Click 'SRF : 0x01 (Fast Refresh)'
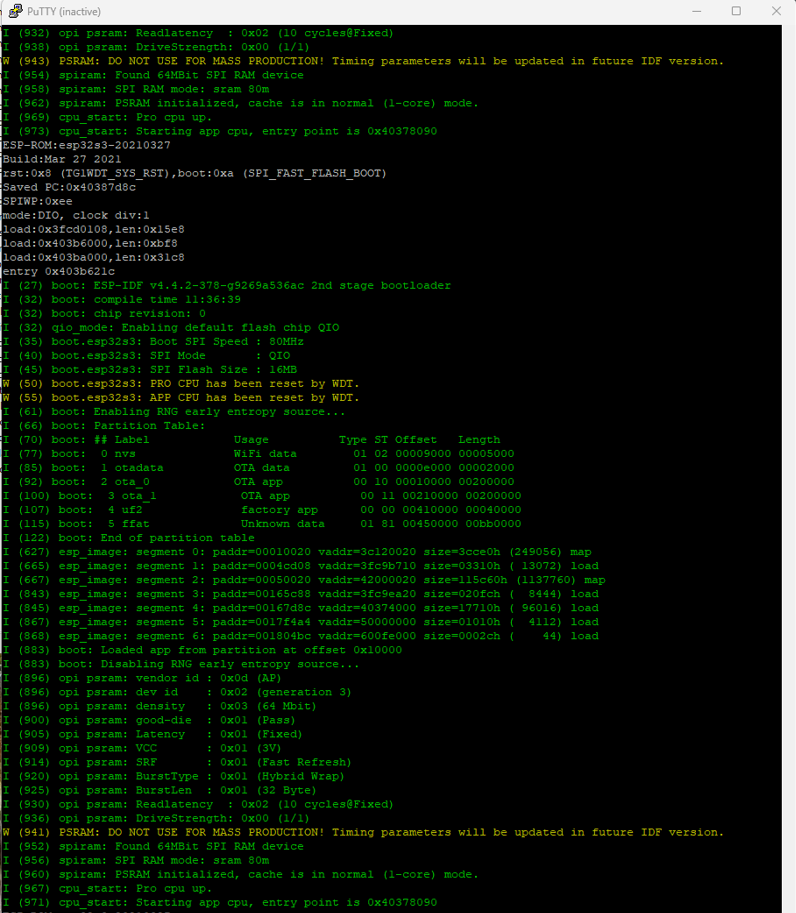 tap(243, 762)
